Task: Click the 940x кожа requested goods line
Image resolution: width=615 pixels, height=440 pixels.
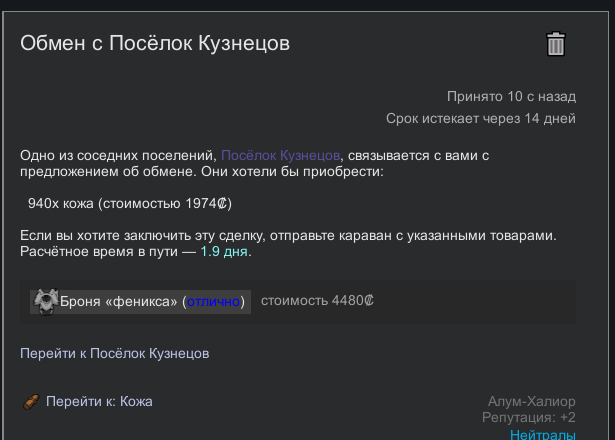Action: (130, 204)
